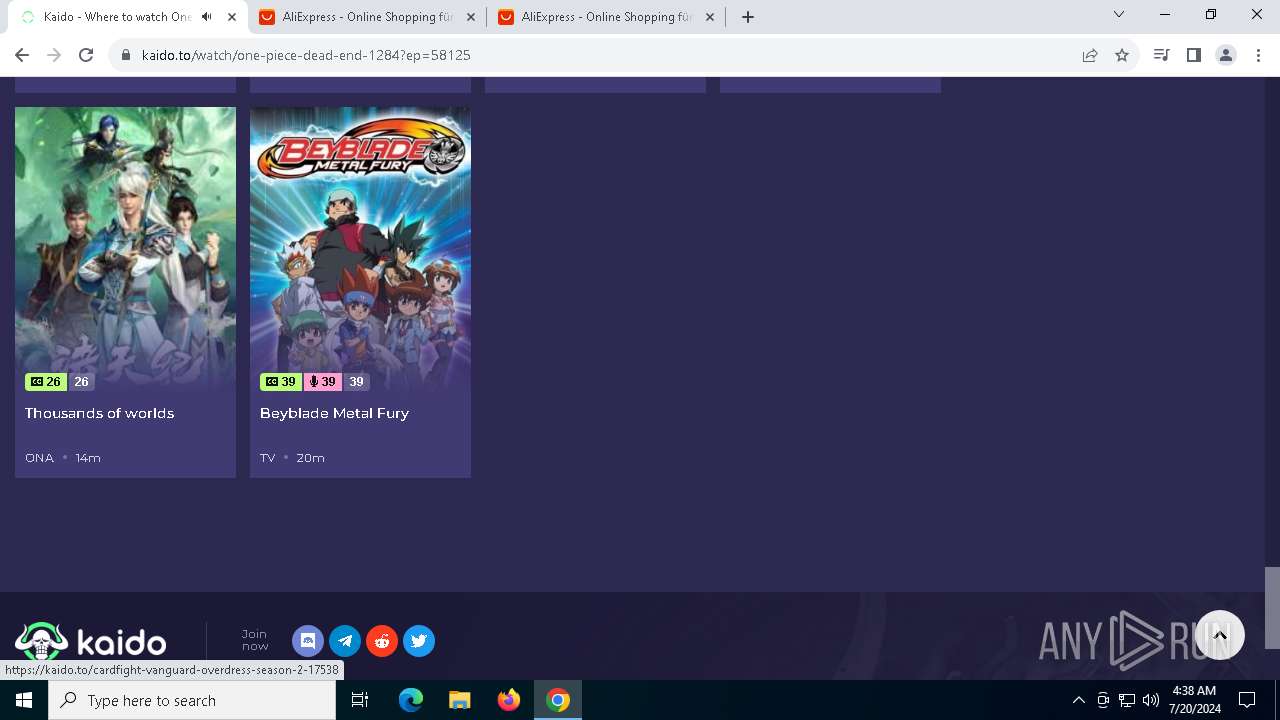Click the browser forward arrow
This screenshot has height=720, width=1280.
pyautogui.click(x=54, y=55)
